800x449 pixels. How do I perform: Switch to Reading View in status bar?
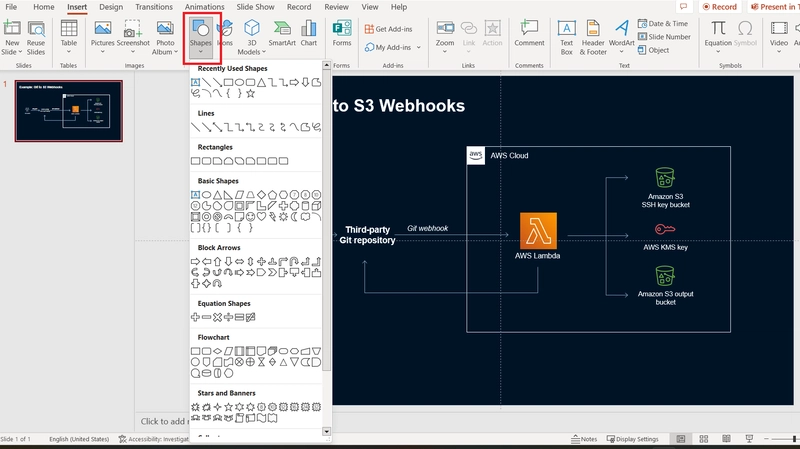[x=726, y=439]
